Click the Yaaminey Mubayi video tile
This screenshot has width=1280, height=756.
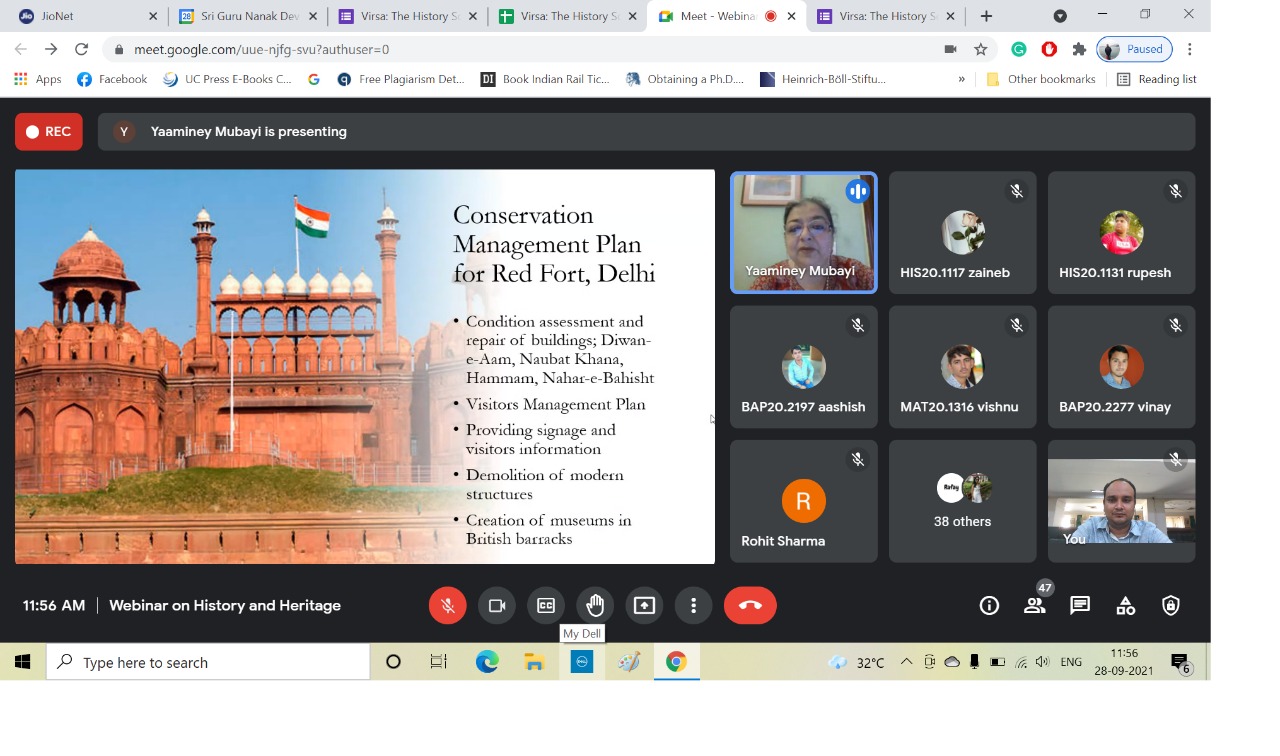(x=803, y=232)
